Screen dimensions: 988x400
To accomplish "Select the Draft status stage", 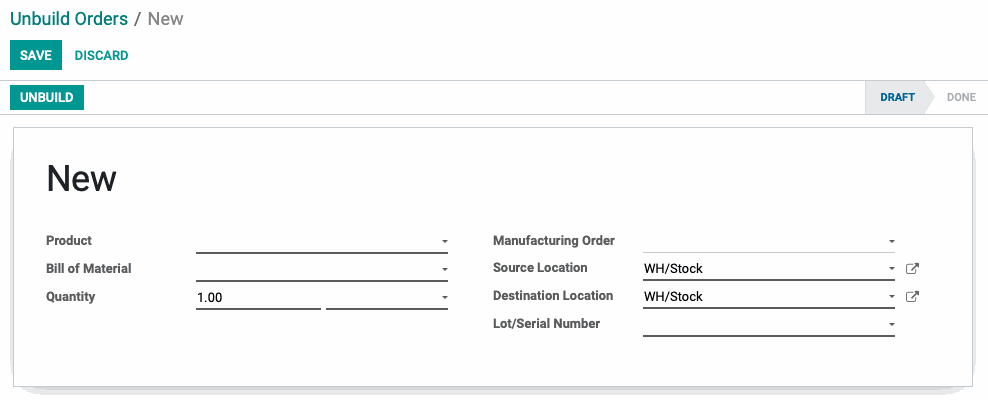I will [897, 98].
